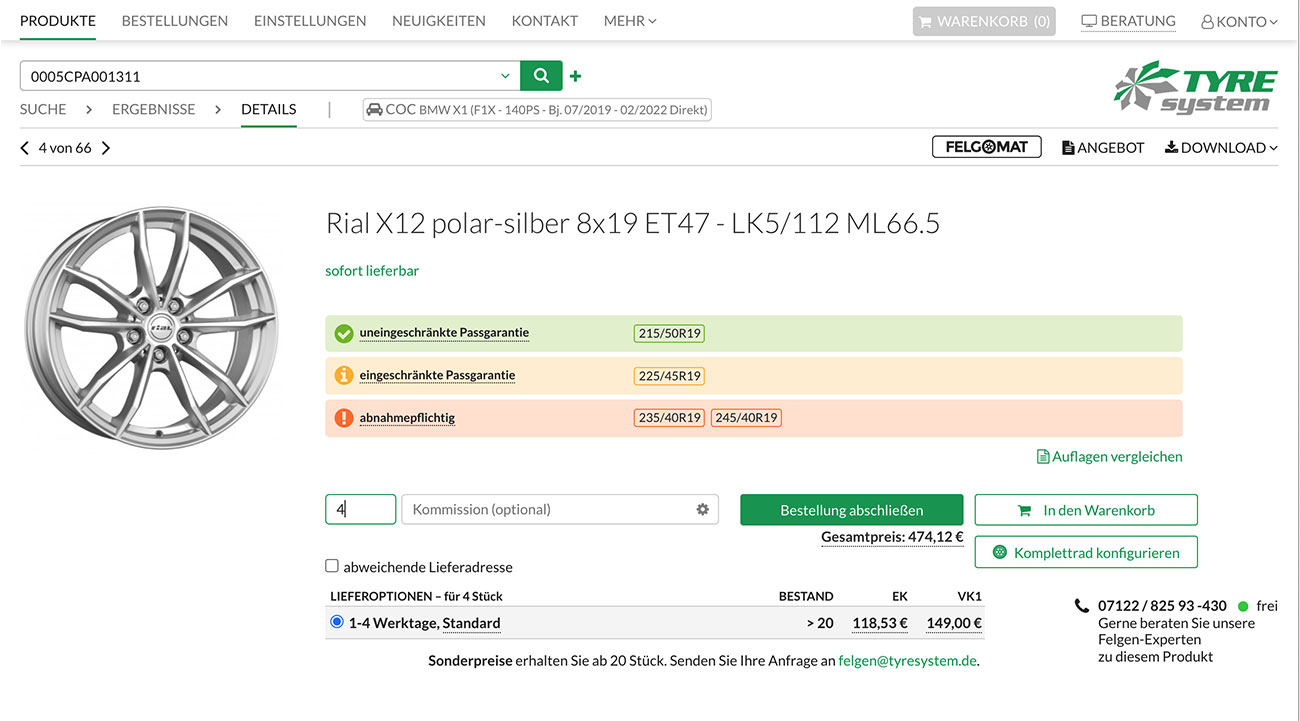Click In den Warenkorb button
Screen dimensions: 1300x721
[1086, 510]
